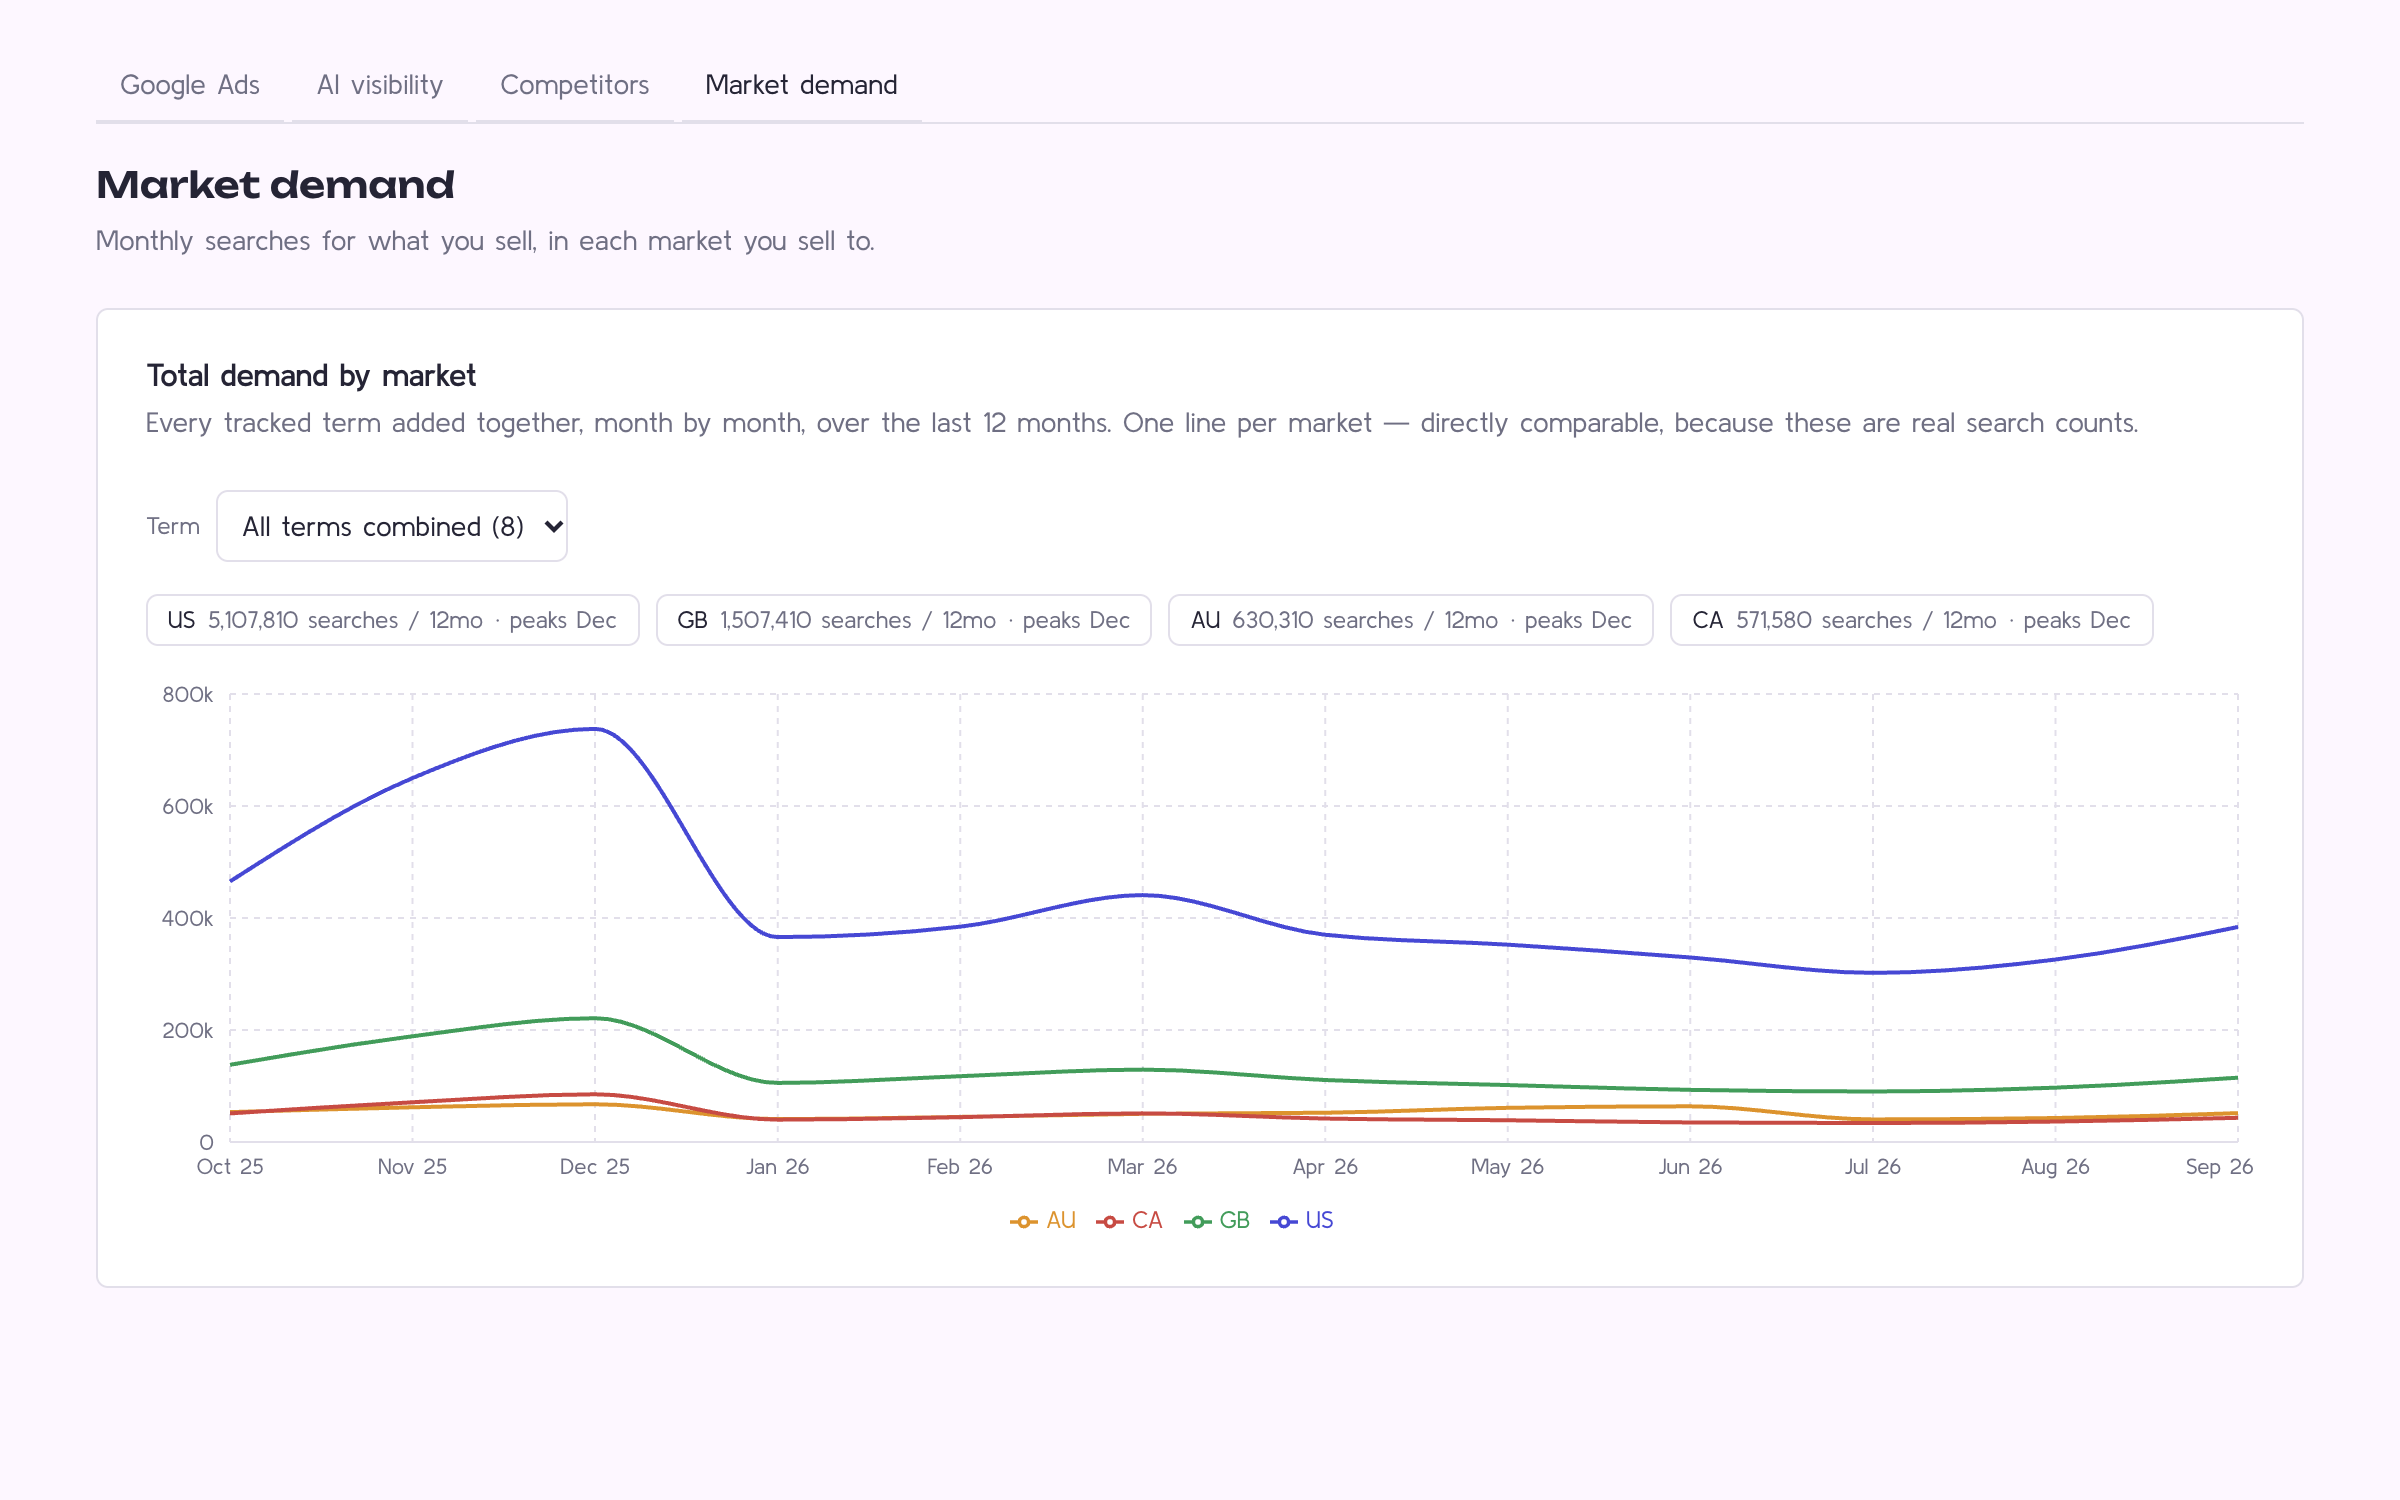
Task: Click the 'Jul 26' x-axis label
Action: [1873, 1167]
